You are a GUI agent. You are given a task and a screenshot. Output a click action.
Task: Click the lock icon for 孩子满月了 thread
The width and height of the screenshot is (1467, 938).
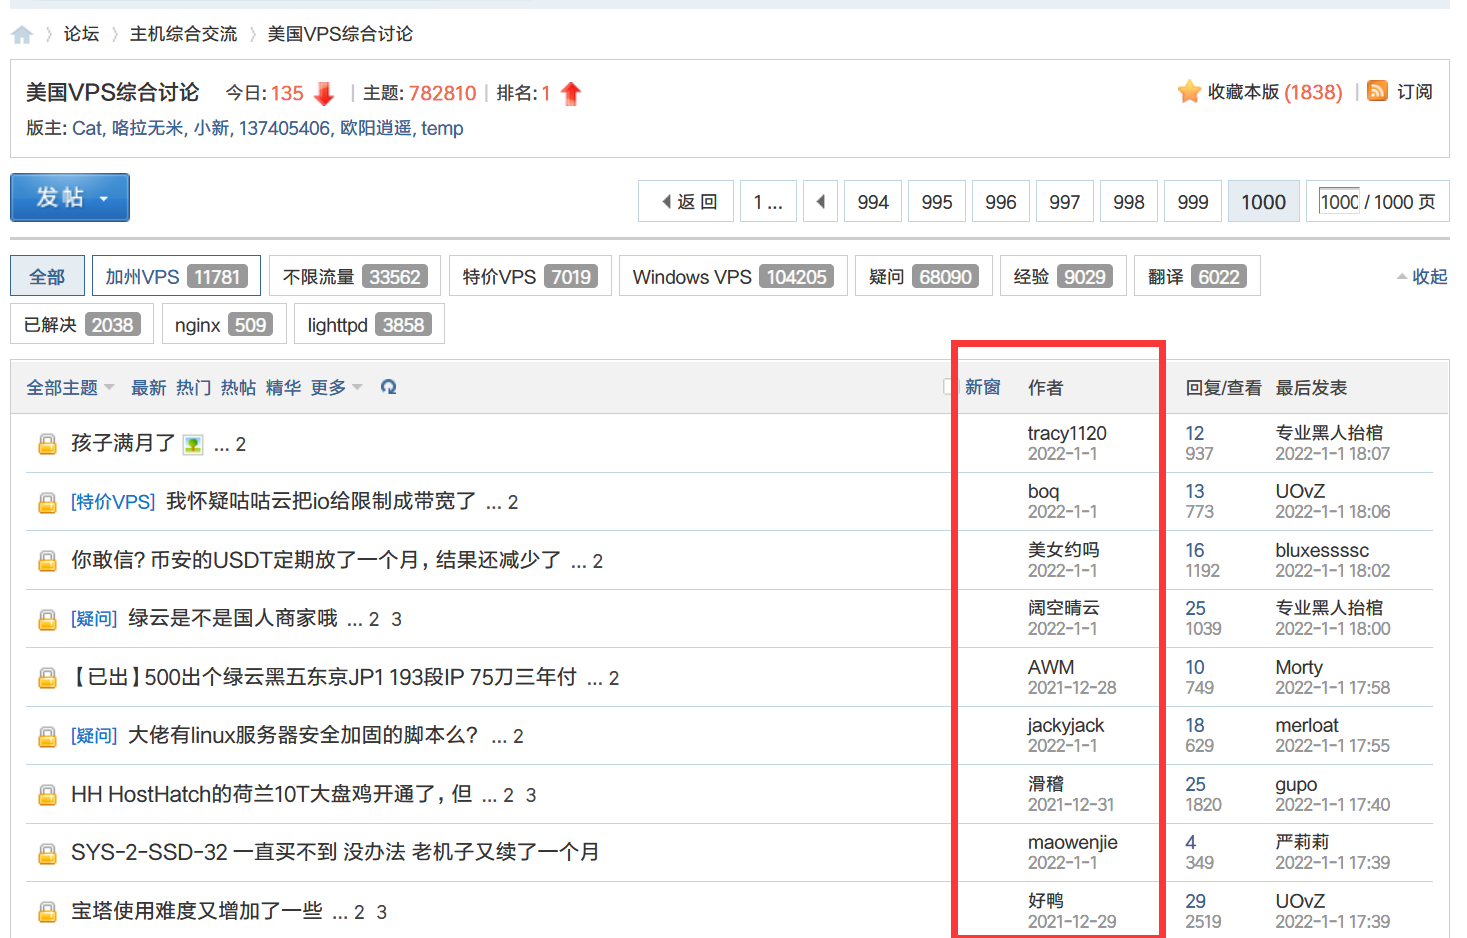coord(47,444)
